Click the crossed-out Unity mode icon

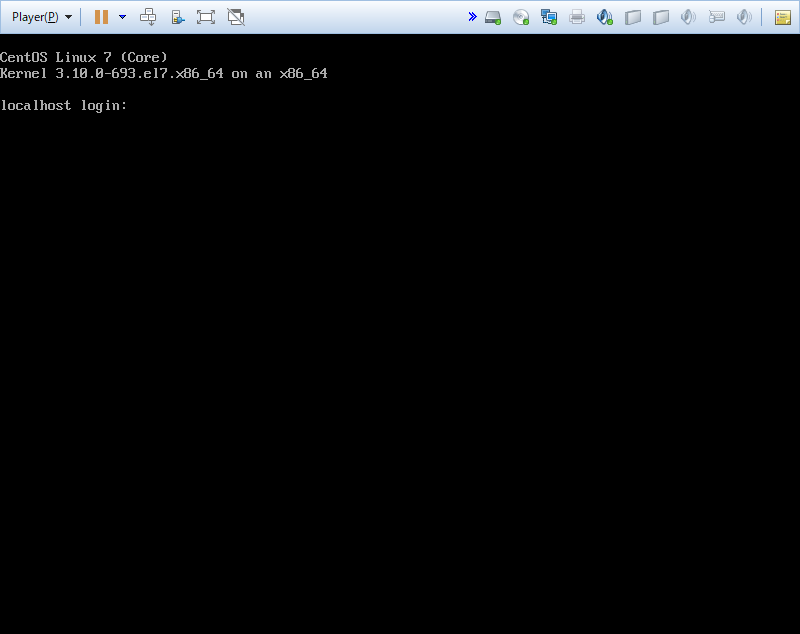[x=236, y=17]
